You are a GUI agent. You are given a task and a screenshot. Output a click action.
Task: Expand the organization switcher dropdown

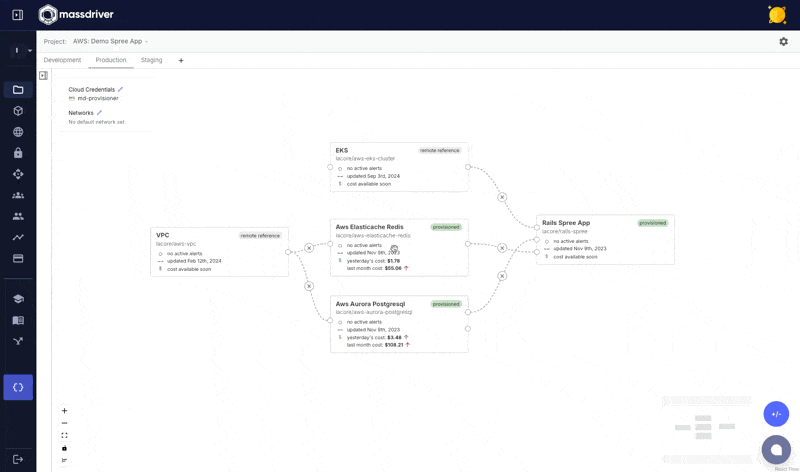coord(22,50)
